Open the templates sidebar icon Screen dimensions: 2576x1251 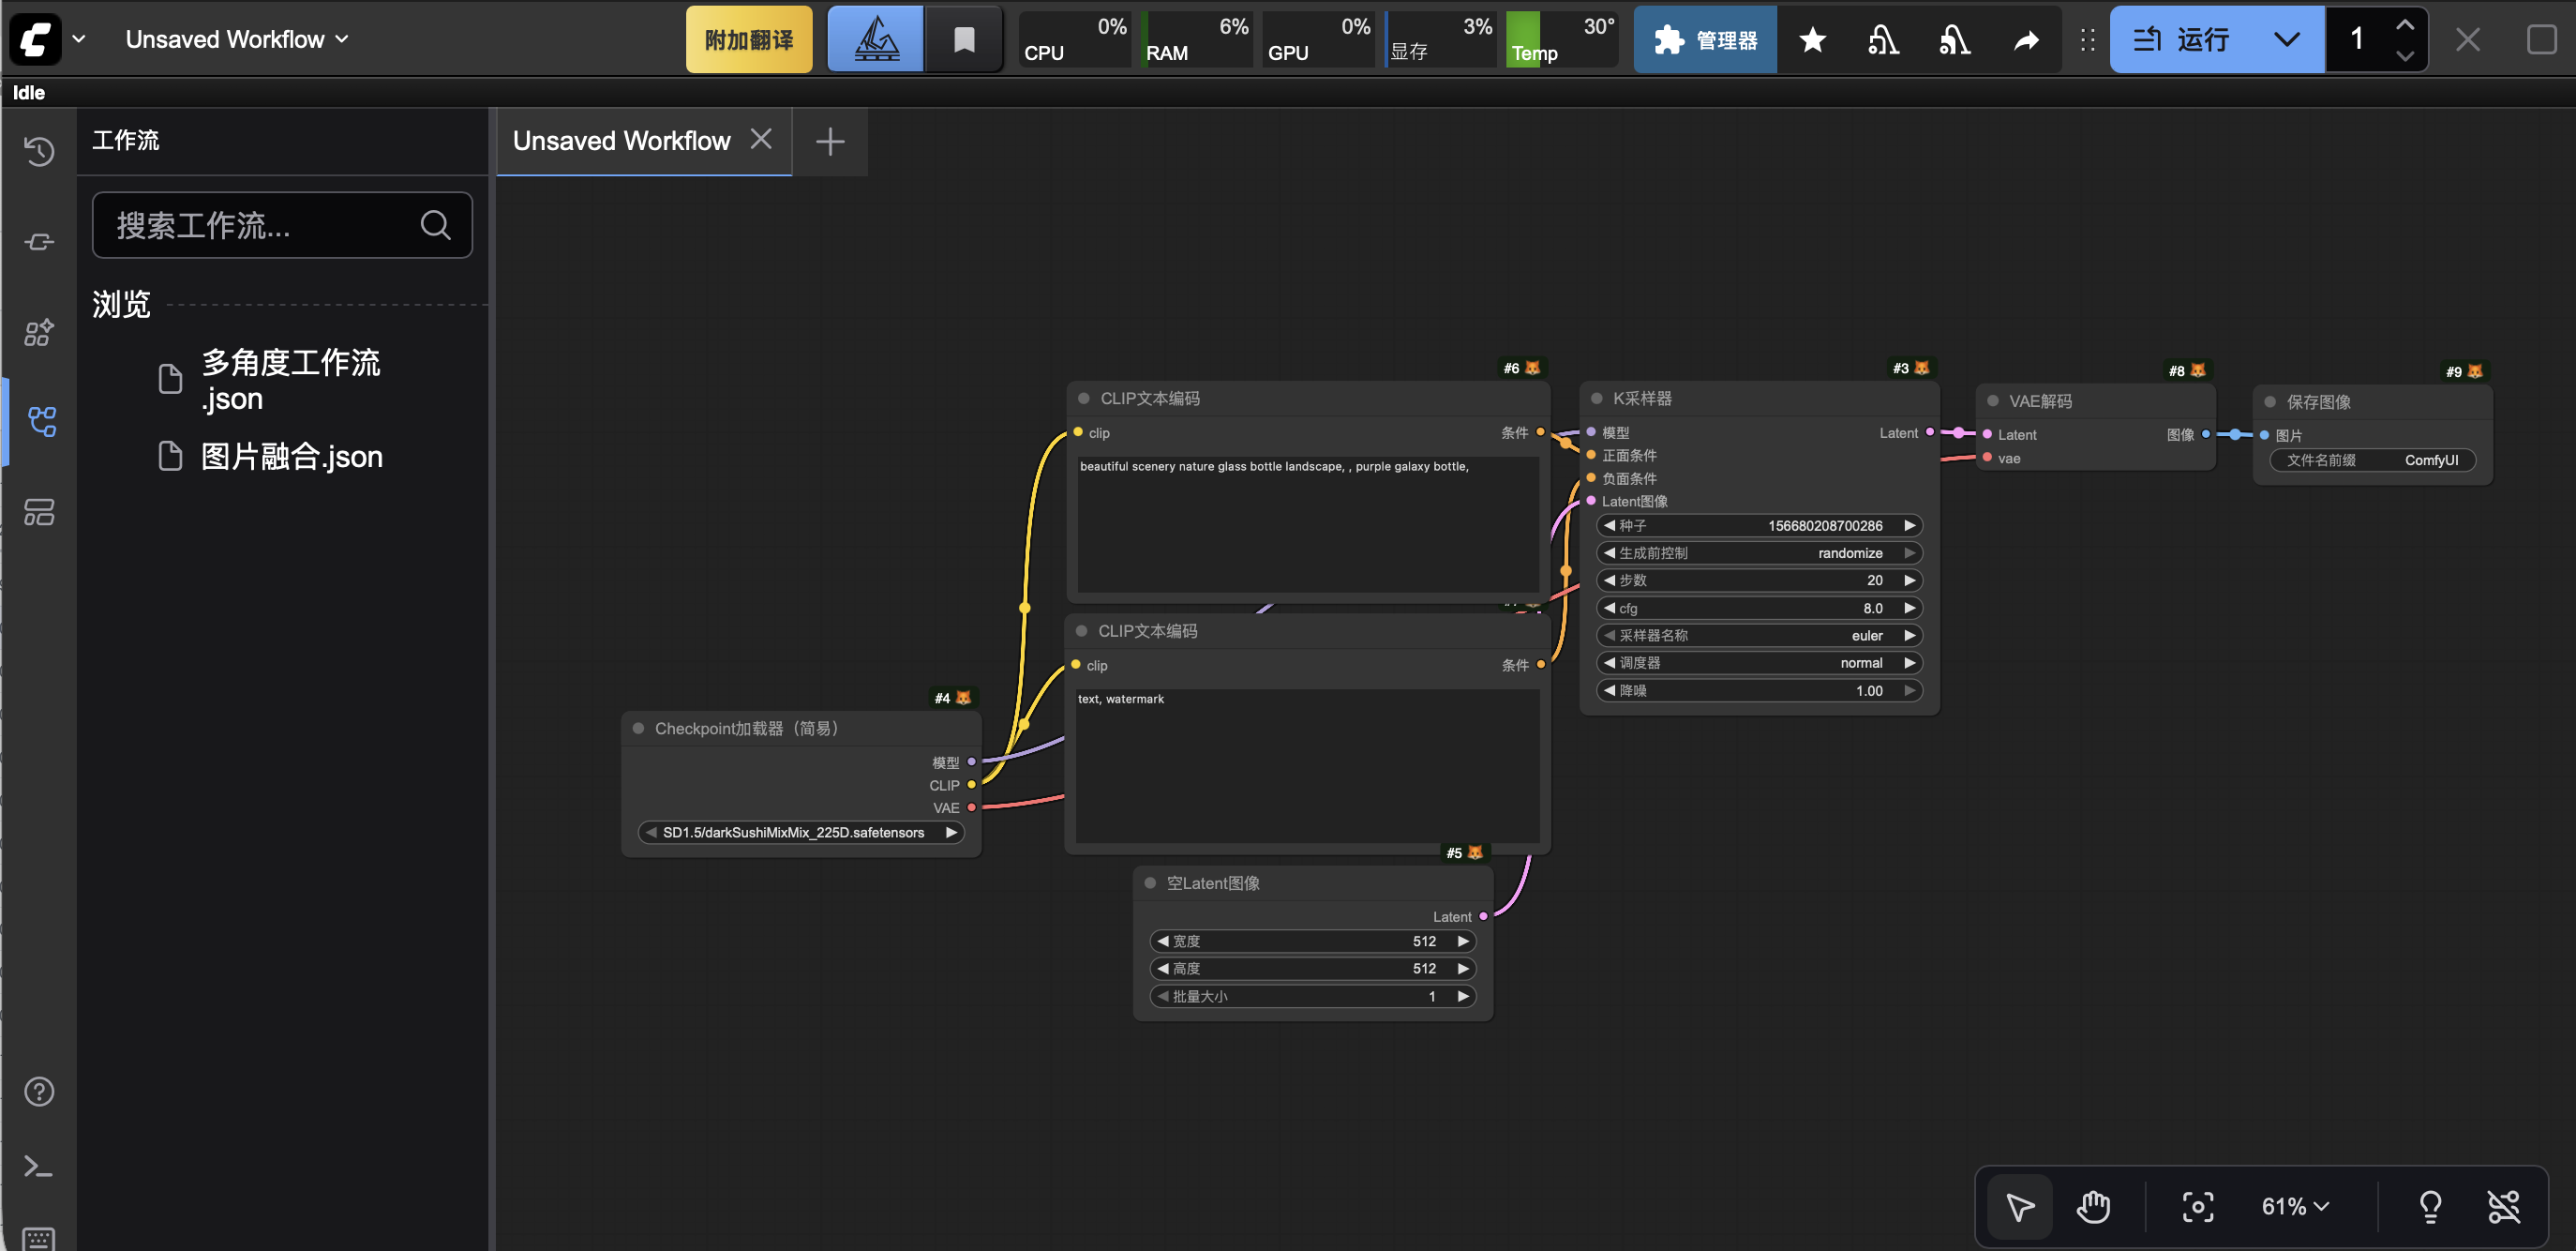[39, 512]
